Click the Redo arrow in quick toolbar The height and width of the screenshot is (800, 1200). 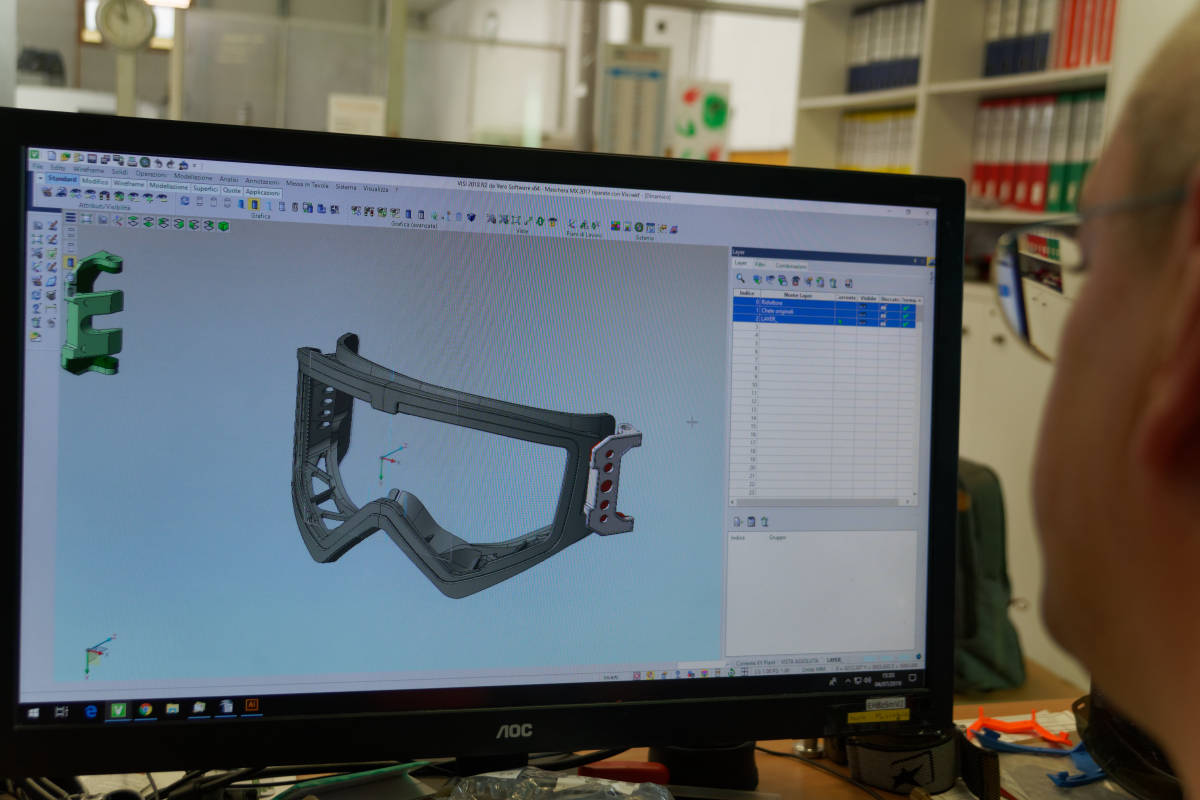(170, 163)
